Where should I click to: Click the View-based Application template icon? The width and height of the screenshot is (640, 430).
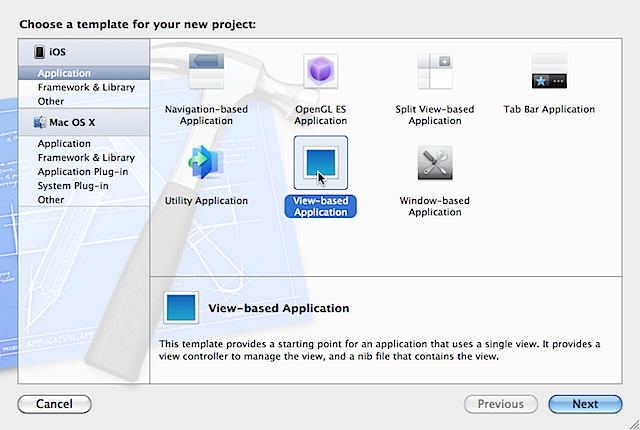(x=320, y=163)
